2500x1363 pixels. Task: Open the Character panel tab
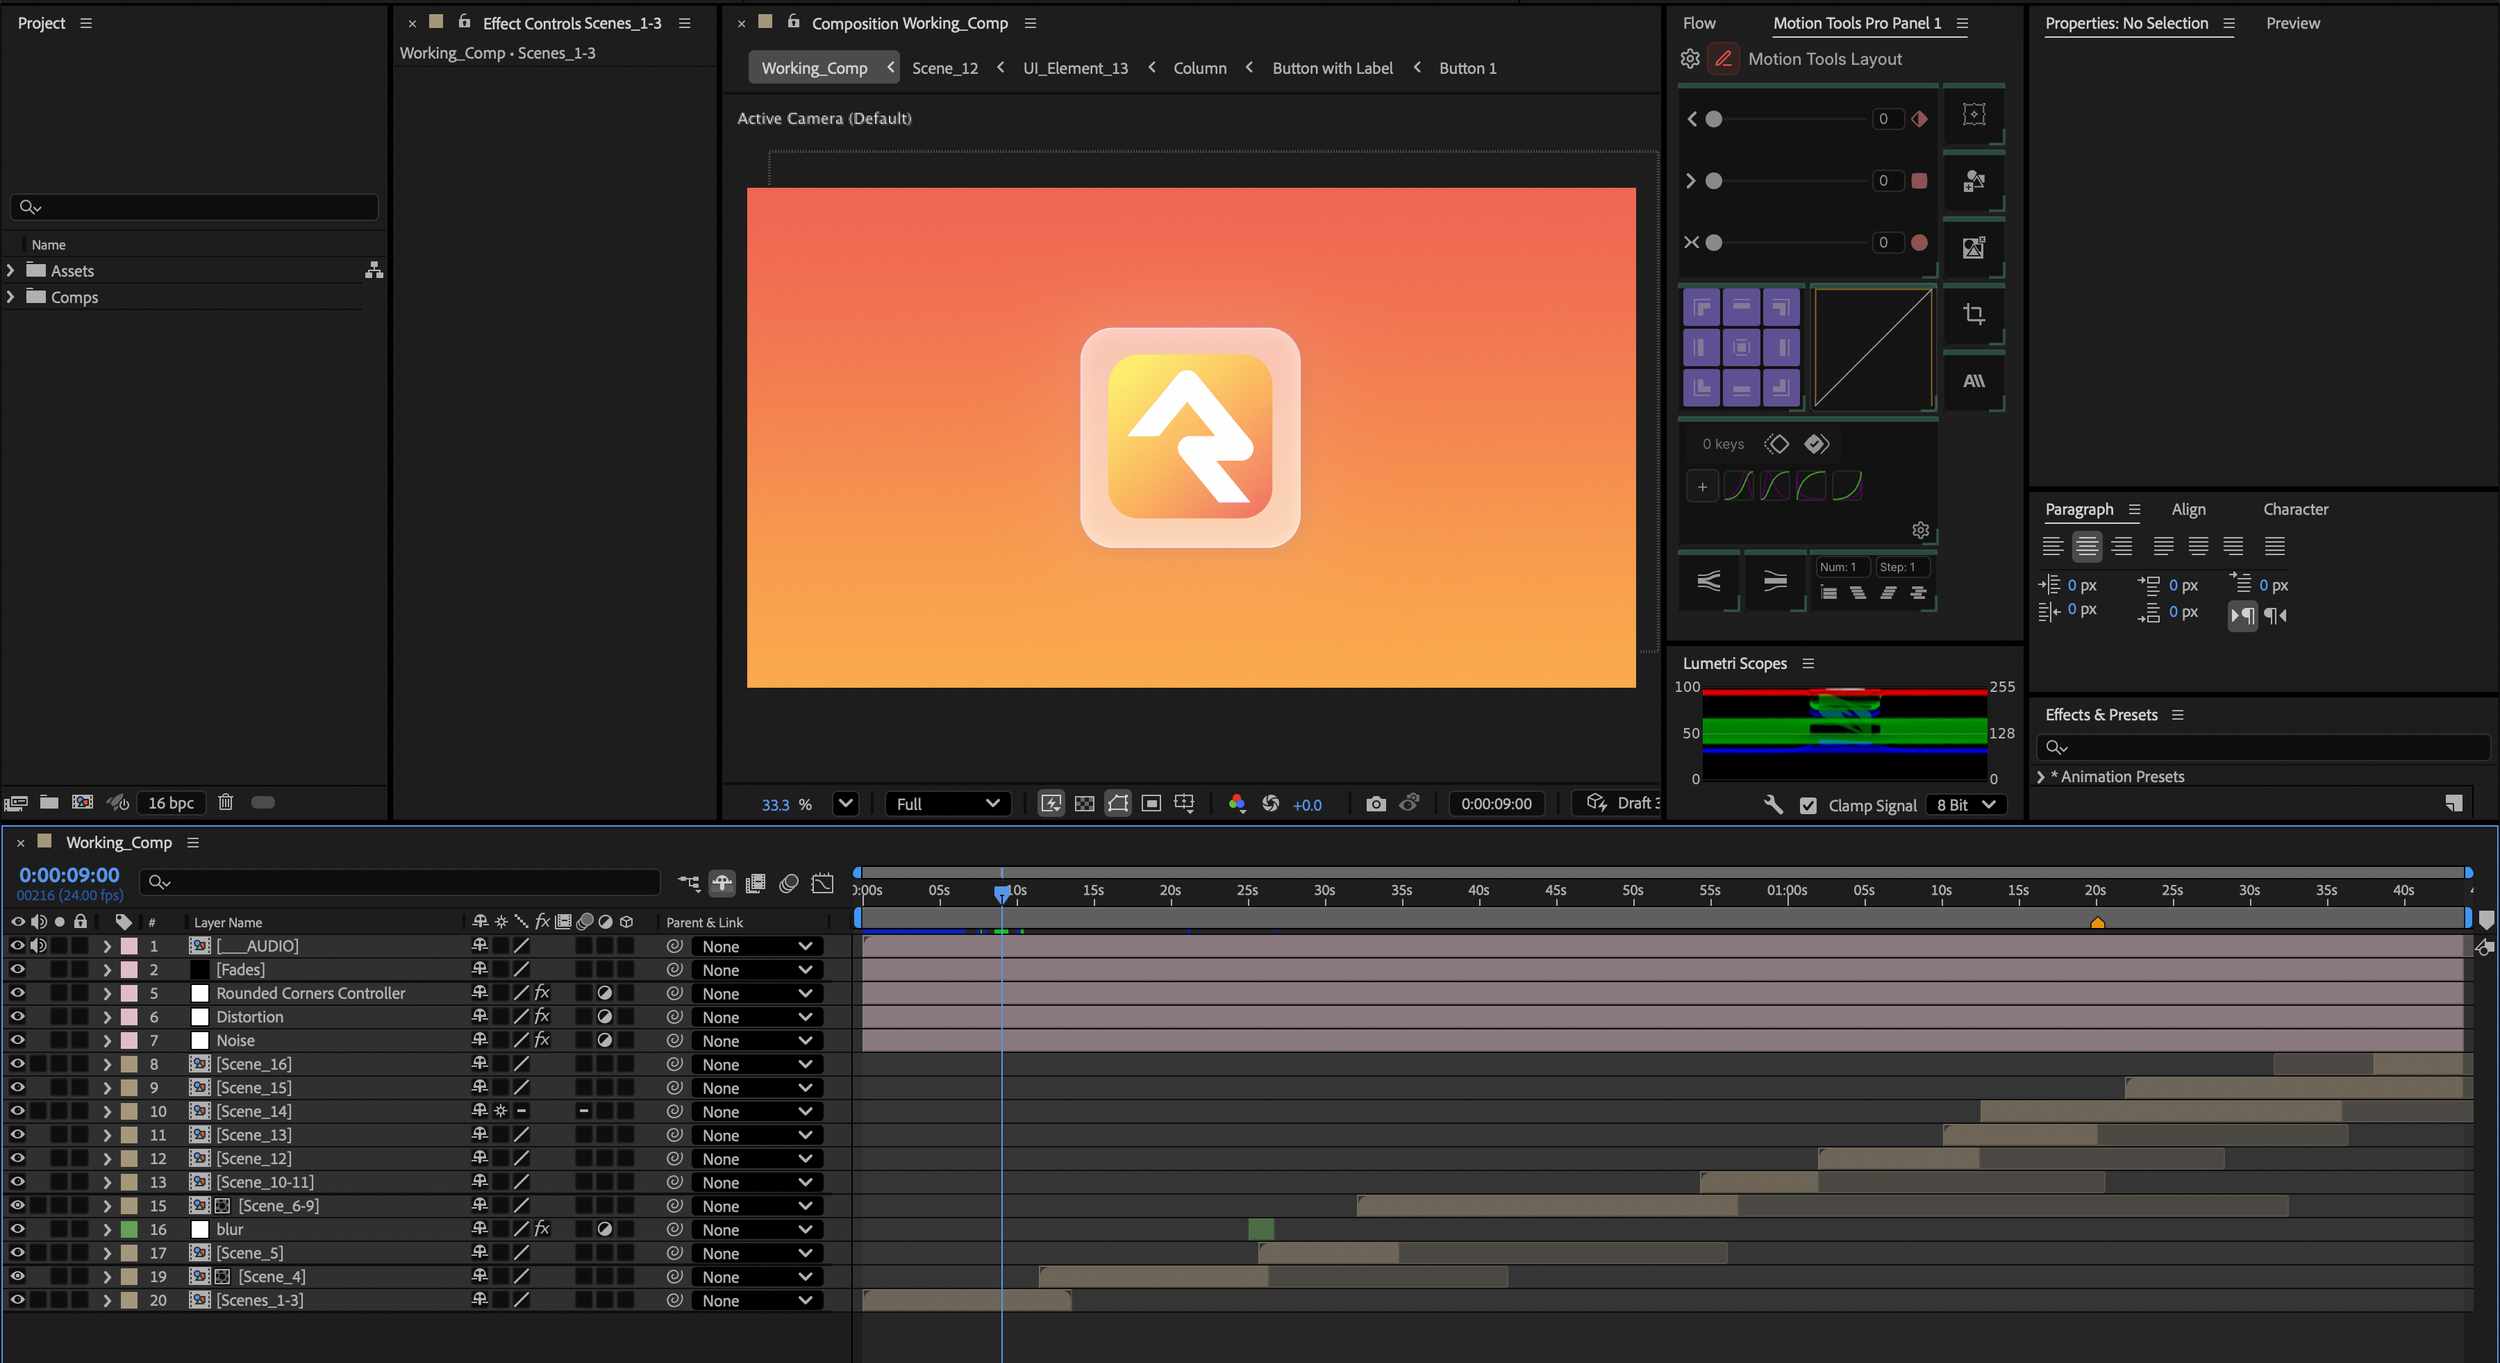pos(2295,509)
